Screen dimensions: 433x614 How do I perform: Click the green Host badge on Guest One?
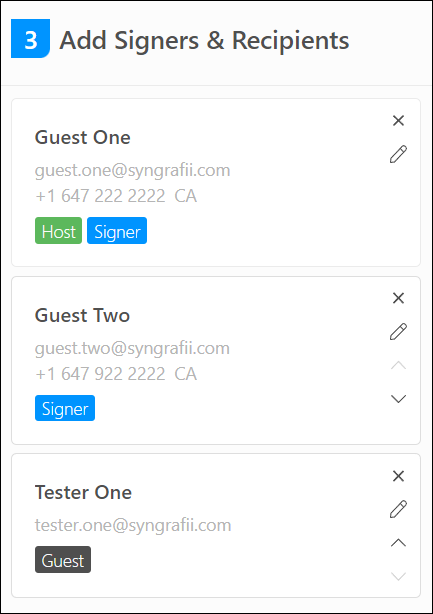click(x=58, y=231)
